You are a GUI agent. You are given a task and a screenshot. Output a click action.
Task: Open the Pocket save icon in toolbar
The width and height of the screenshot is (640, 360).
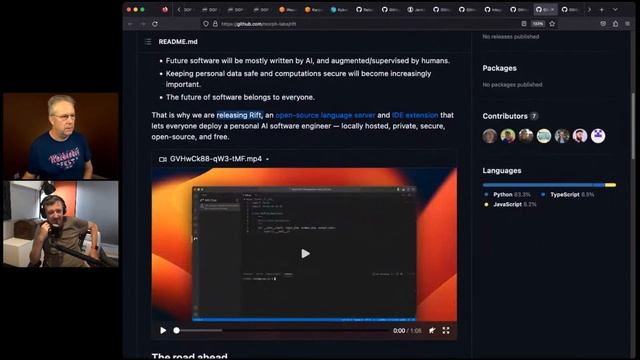click(x=603, y=24)
